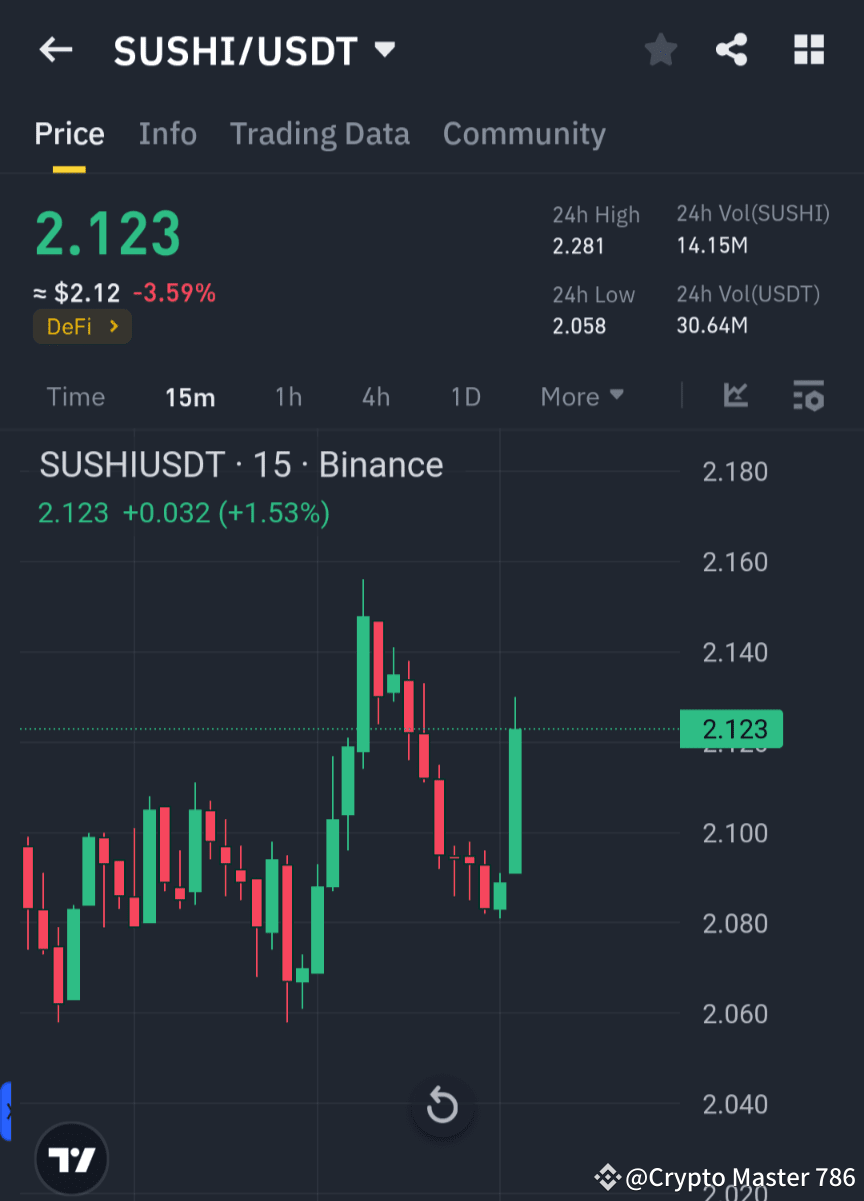Tap the Time interval option
864x1201 pixels.
click(76, 396)
